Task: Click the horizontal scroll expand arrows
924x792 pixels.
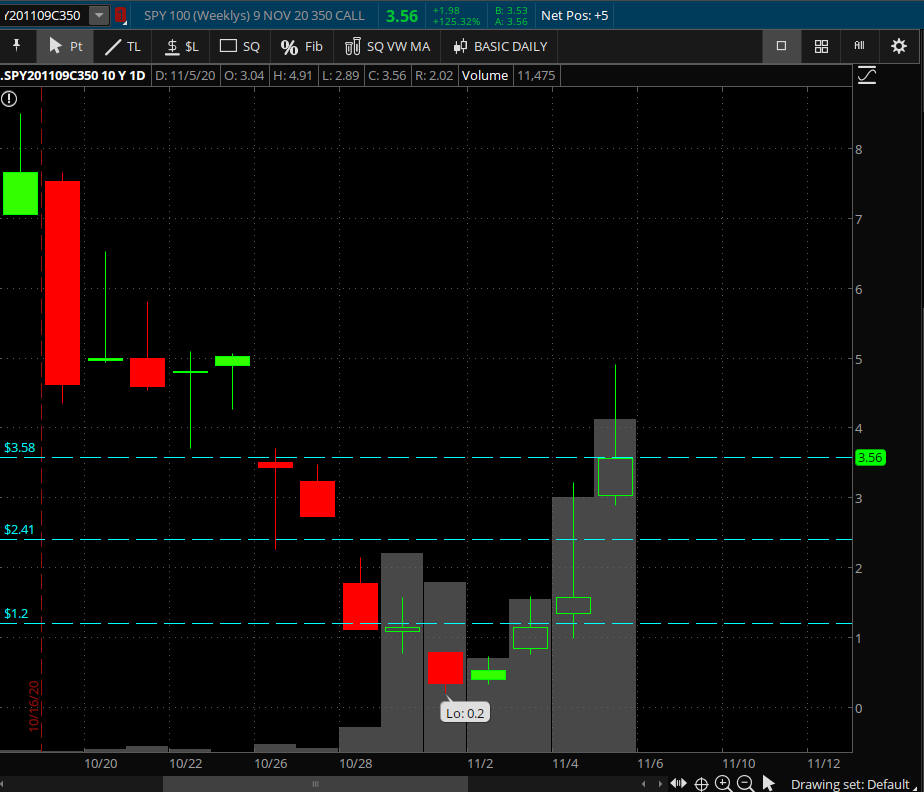Action: (x=678, y=784)
